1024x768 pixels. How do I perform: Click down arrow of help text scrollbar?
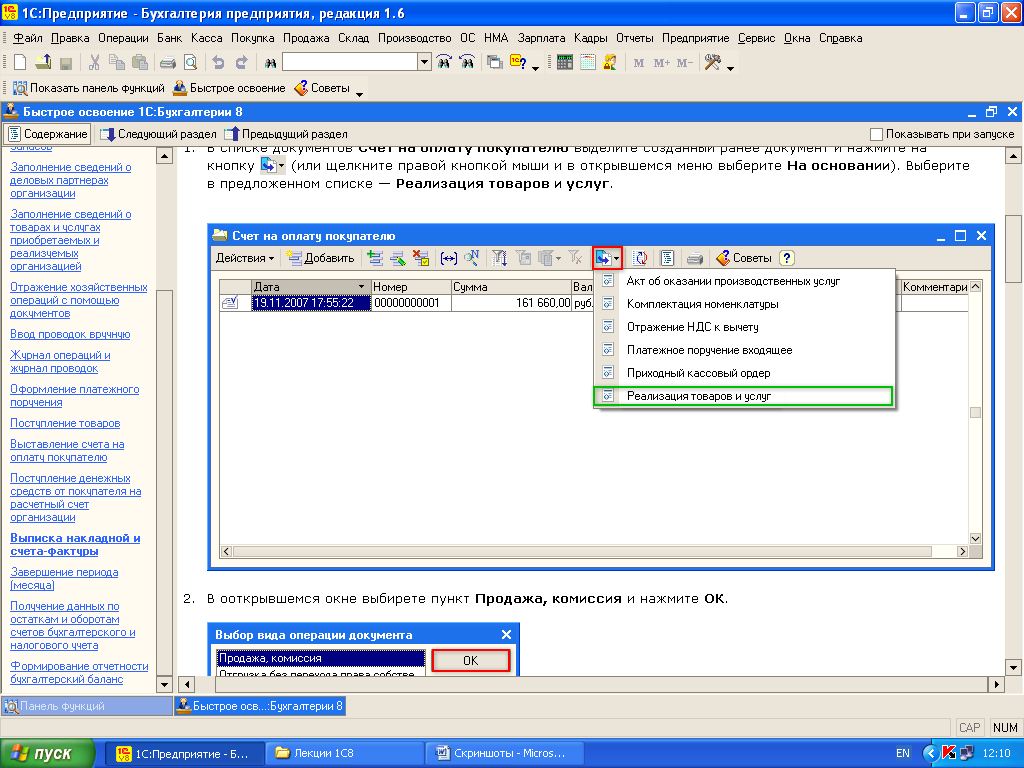coord(1014,668)
